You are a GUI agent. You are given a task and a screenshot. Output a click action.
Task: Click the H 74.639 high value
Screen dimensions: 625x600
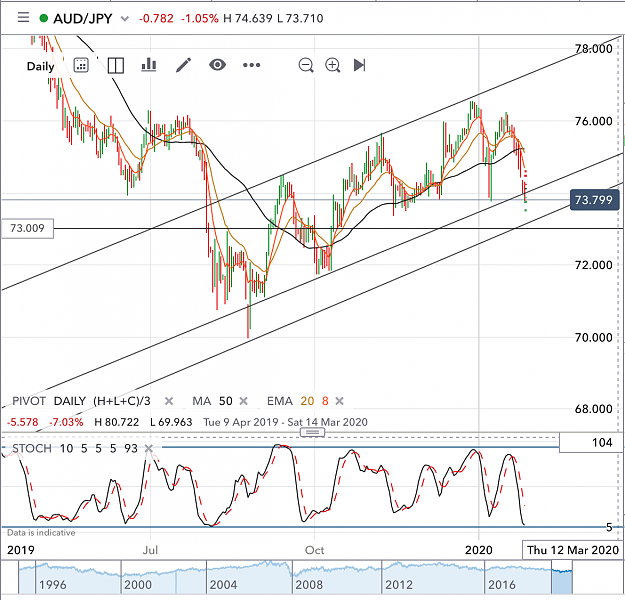248,18
